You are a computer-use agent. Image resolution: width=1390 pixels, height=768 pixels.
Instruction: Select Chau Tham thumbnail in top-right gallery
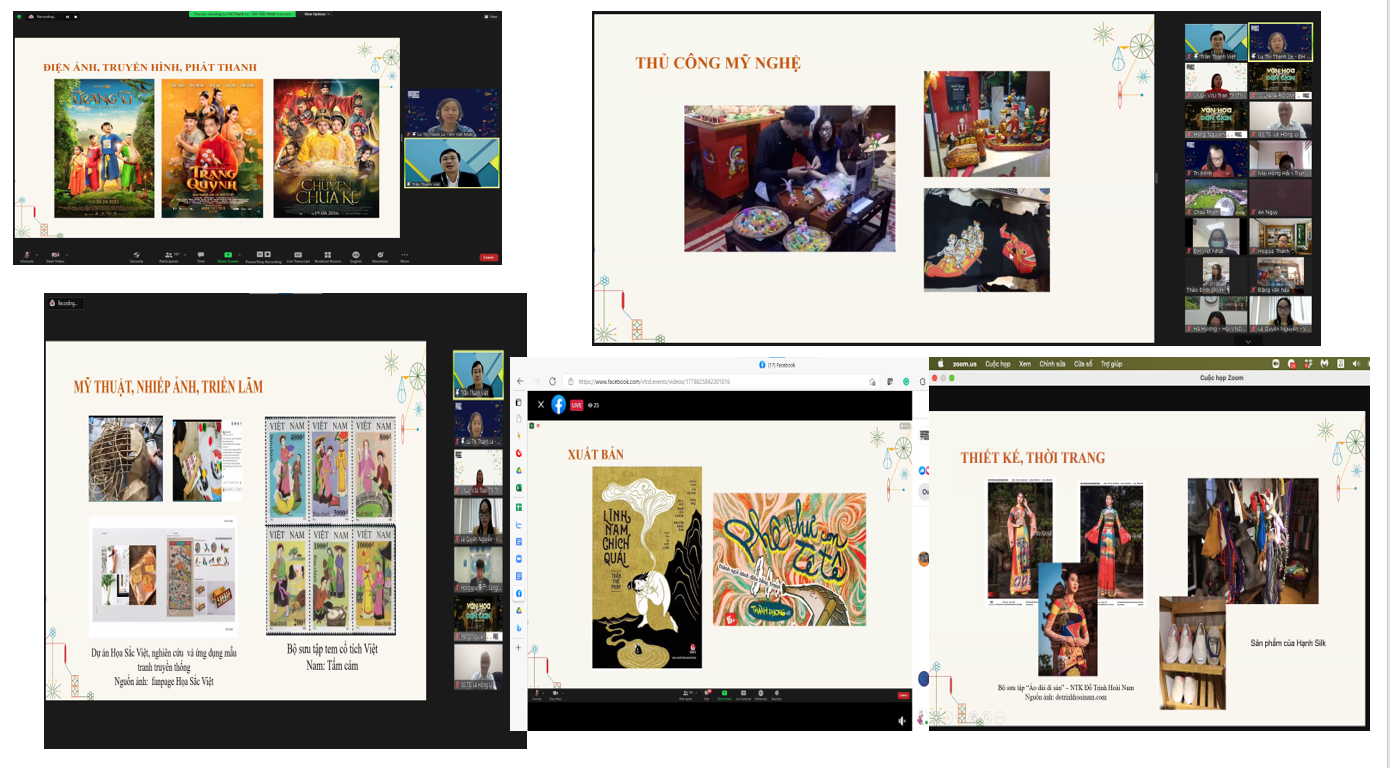(1216, 198)
